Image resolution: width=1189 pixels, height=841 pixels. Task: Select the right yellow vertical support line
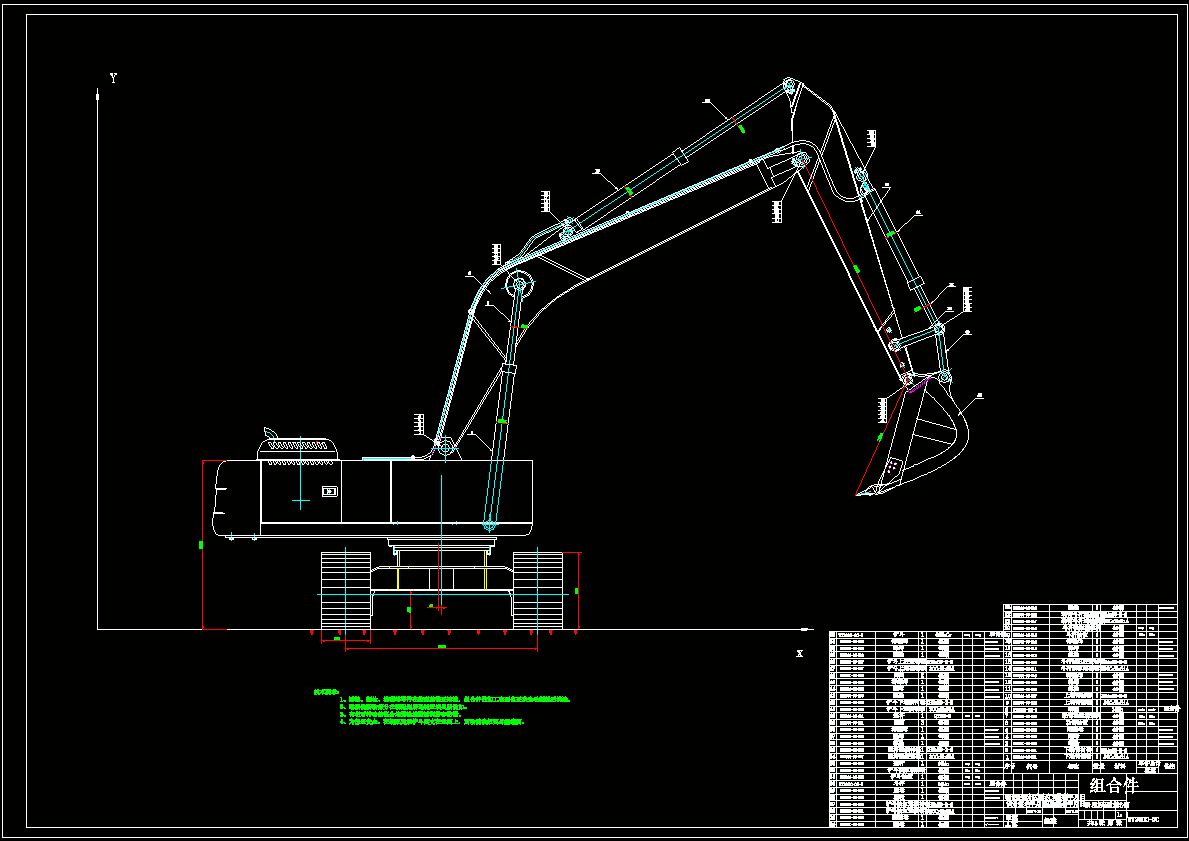click(x=485, y=570)
